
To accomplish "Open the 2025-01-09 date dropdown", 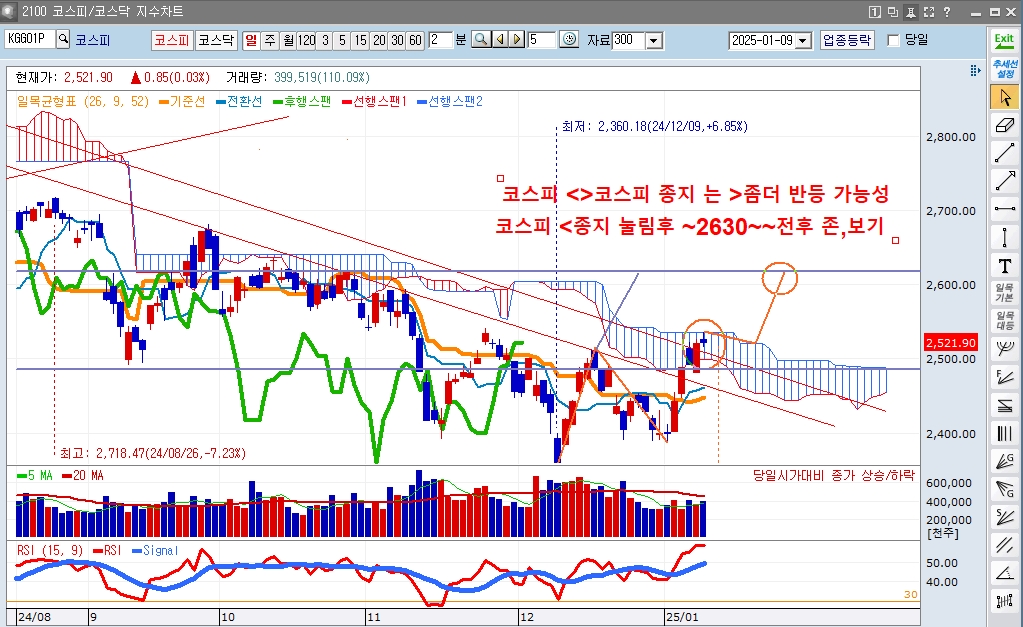I will click(804, 40).
